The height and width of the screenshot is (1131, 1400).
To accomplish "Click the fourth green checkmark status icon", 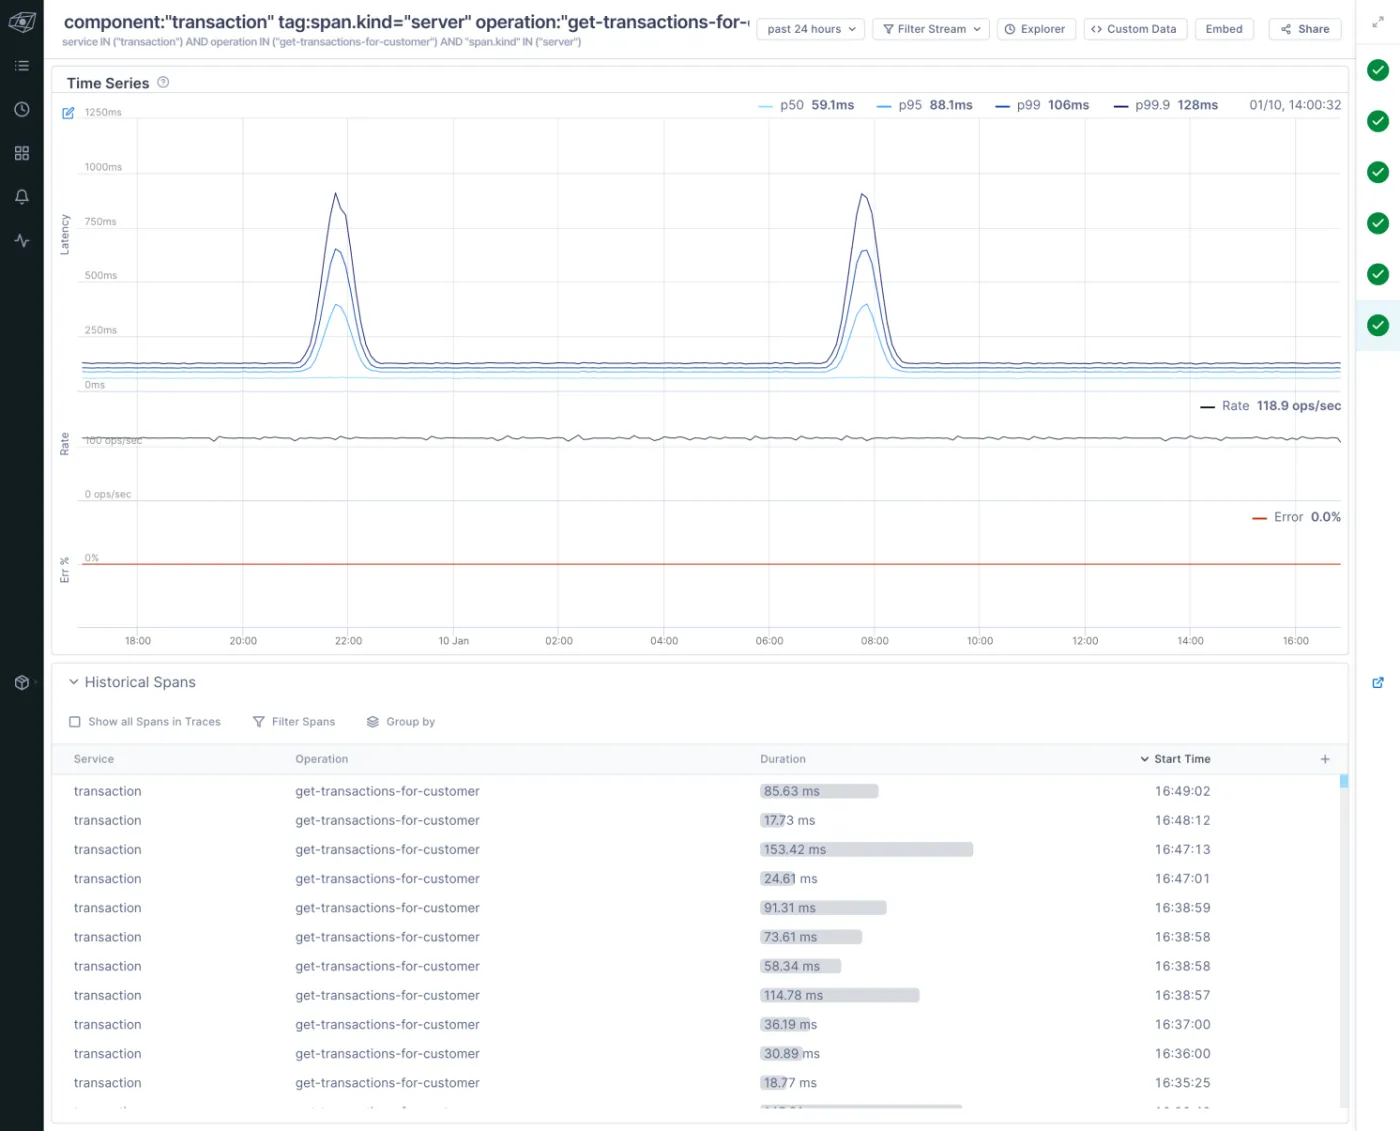I will click(x=1378, y=223).
